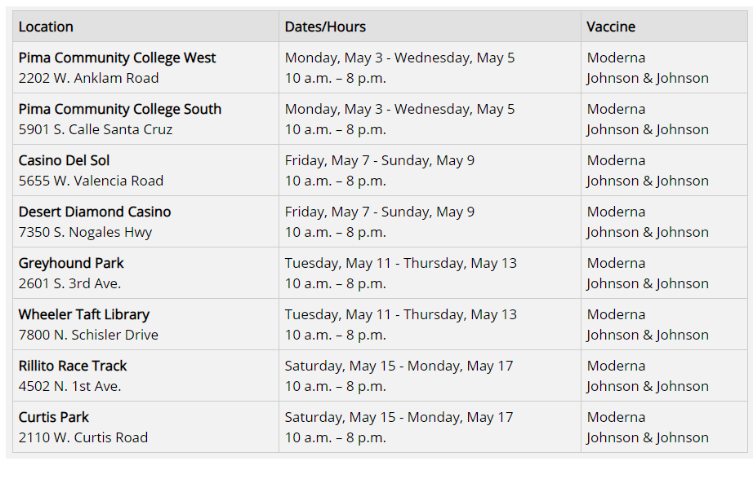Screen dimensions: 753x478
Task: Click the 5655 W. Valencia Road address
Action: point(91,181)
